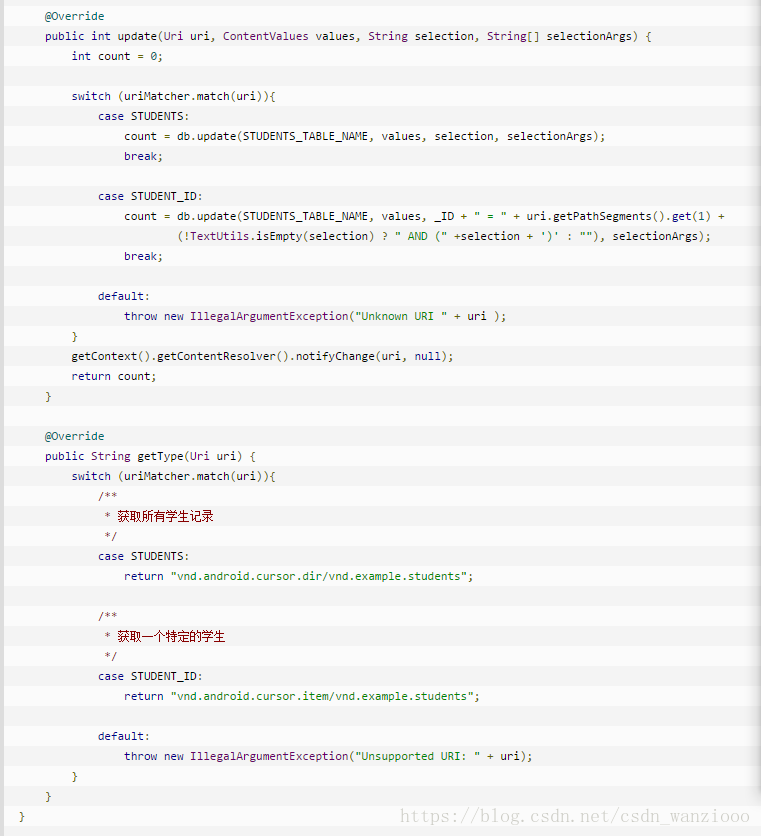761x836 pixels.
Task: Click the 'int count = 0;' line
Action: pos(117,57)
